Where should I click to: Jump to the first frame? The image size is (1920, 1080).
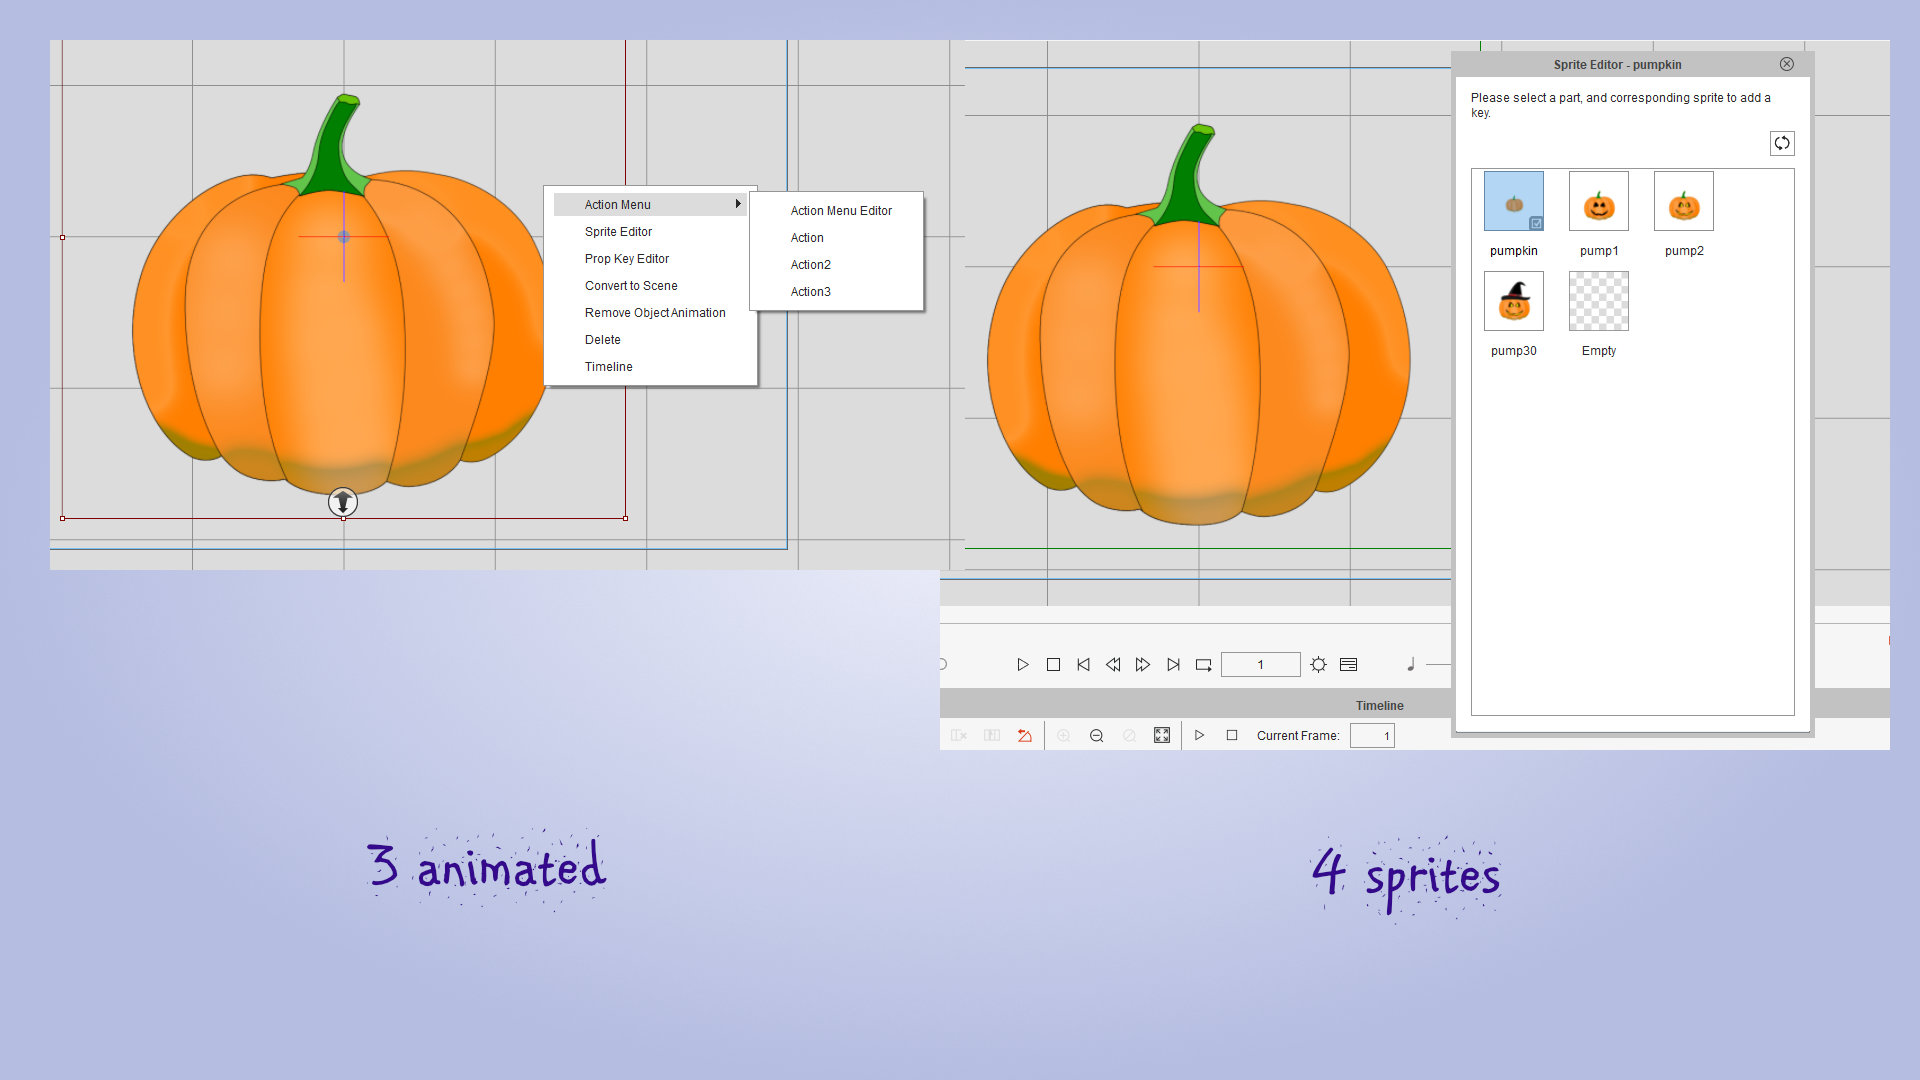coord(1083,665)
